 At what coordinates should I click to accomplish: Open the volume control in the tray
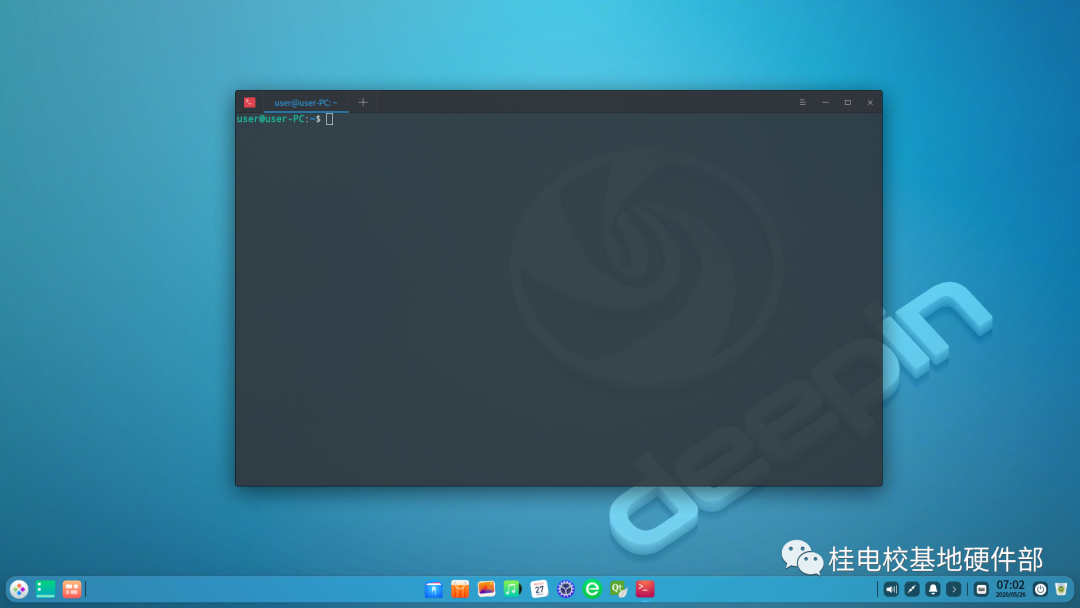[x=891, y=589]
